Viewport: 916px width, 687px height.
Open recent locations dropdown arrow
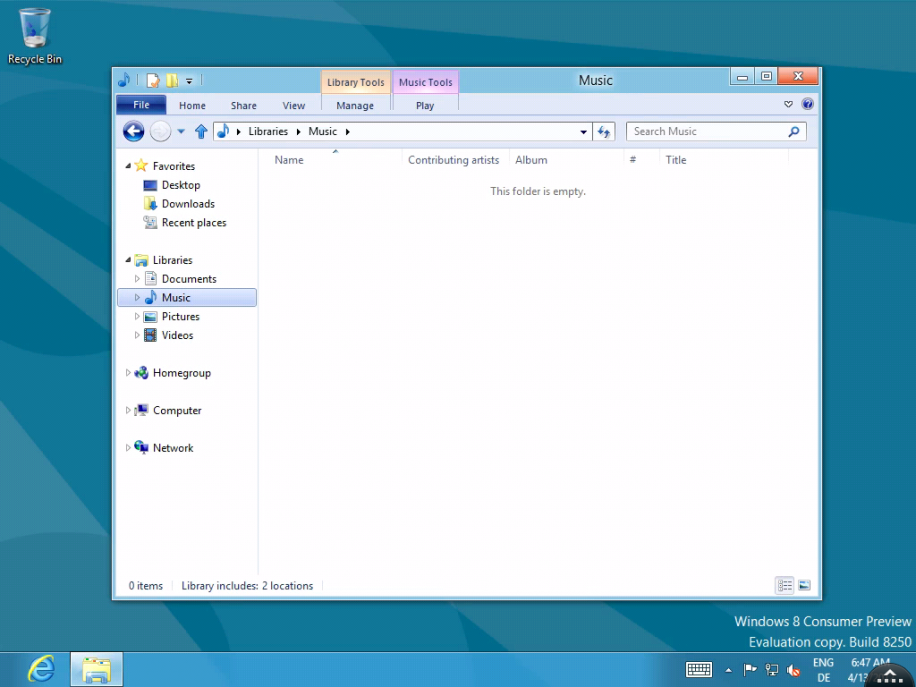click(x=181, y=131)
